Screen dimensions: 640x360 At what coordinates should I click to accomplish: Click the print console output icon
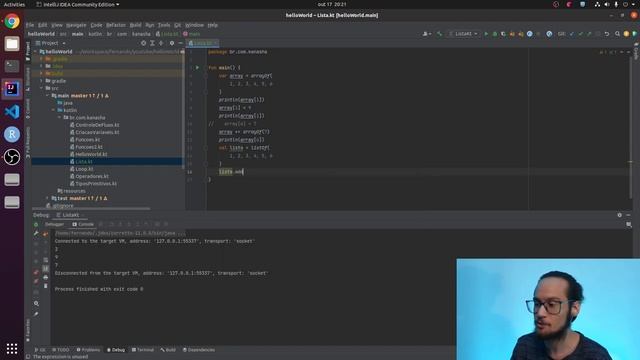(45, 278)
